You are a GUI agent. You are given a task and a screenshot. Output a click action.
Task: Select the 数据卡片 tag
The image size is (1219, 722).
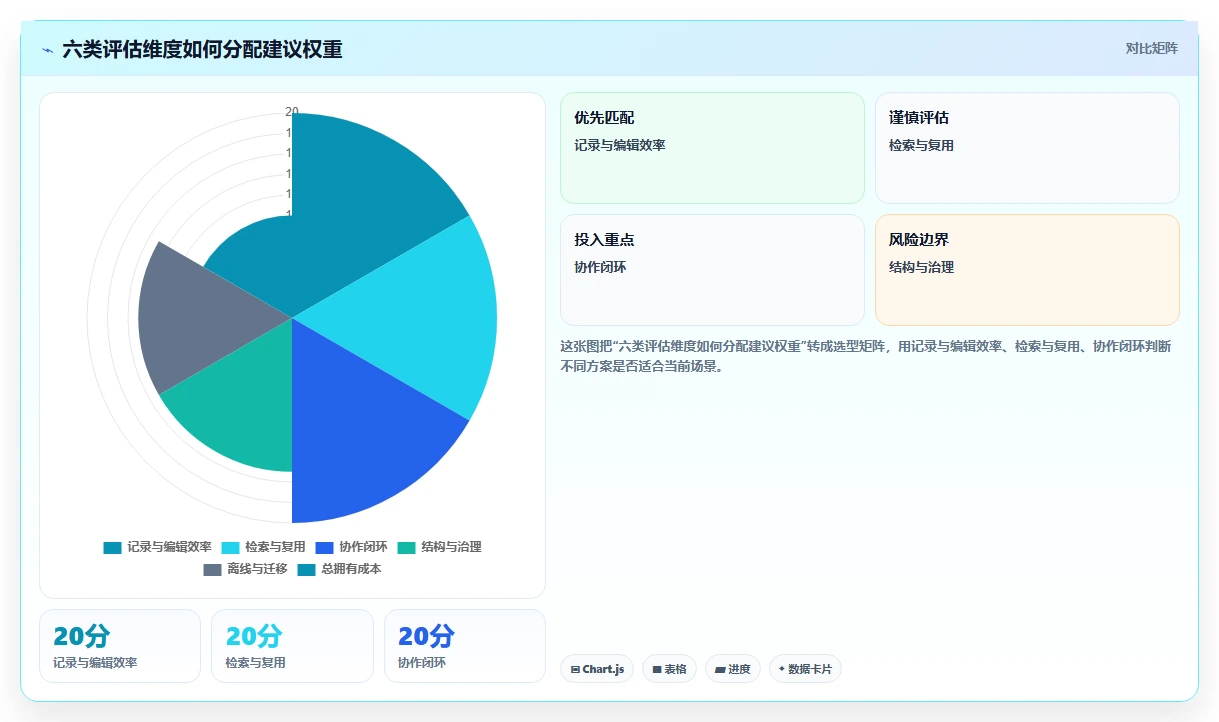(805, 669)
